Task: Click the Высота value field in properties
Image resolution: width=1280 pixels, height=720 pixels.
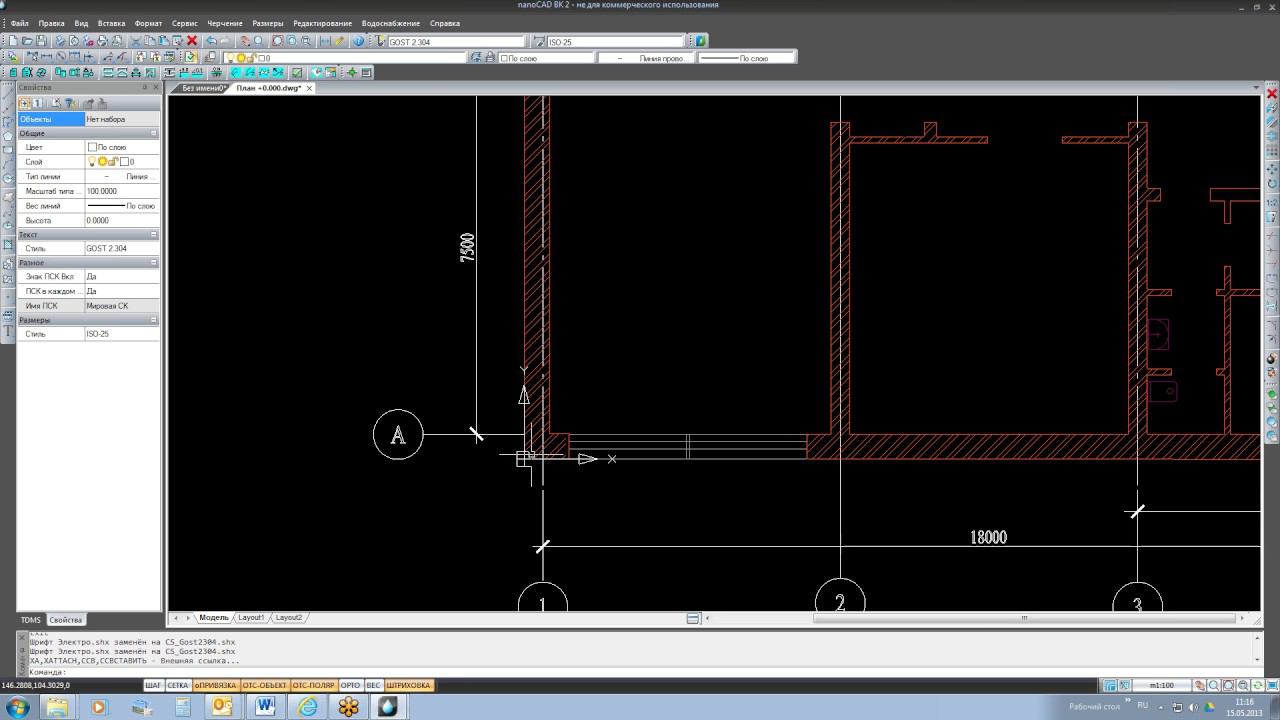Action: pyautogui.click(x=121, y=220)
